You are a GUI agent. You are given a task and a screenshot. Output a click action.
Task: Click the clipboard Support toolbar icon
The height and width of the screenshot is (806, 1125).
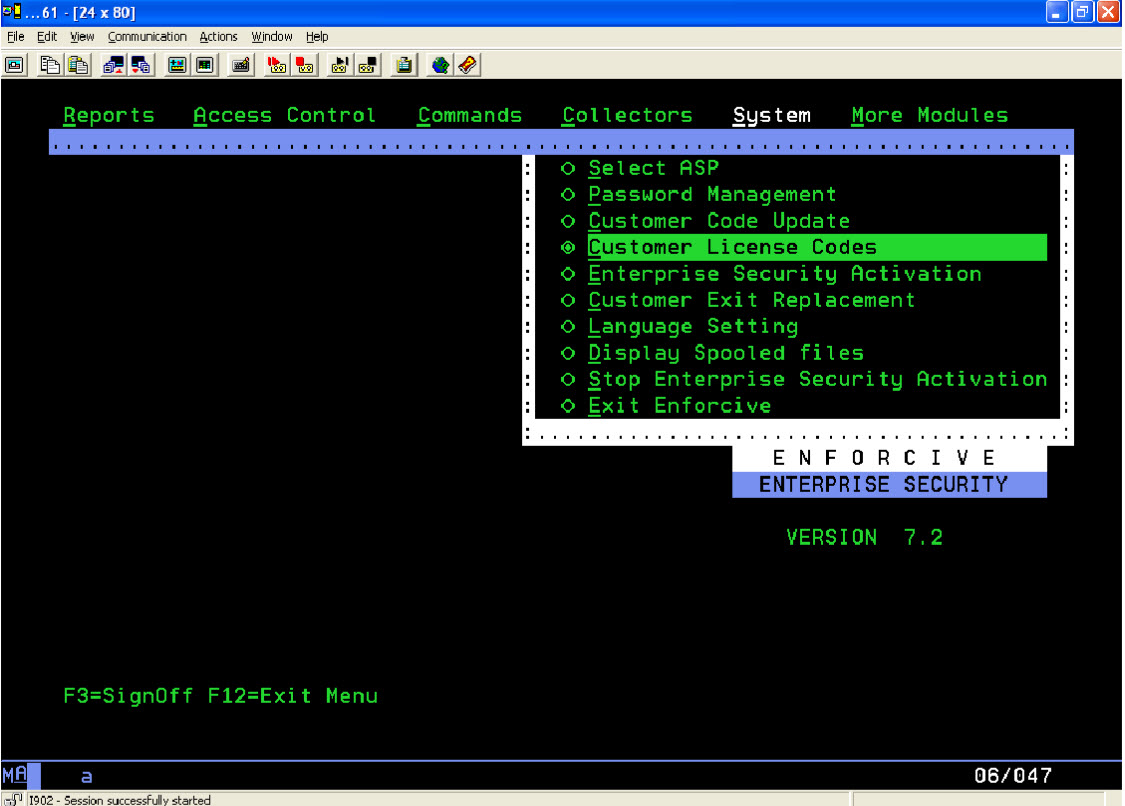pyautogui.click(x=404, y=65)
